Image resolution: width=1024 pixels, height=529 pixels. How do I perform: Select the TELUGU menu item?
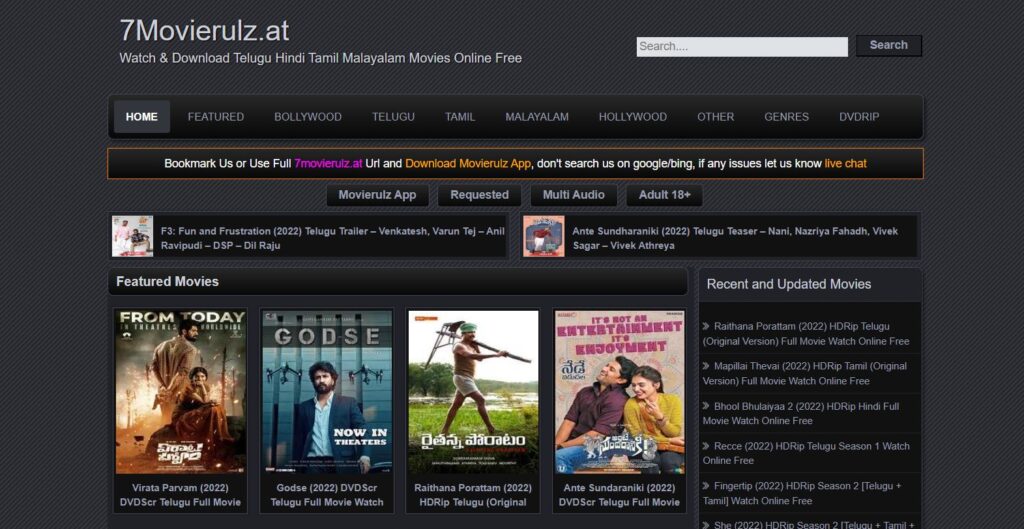click(393, 117)
